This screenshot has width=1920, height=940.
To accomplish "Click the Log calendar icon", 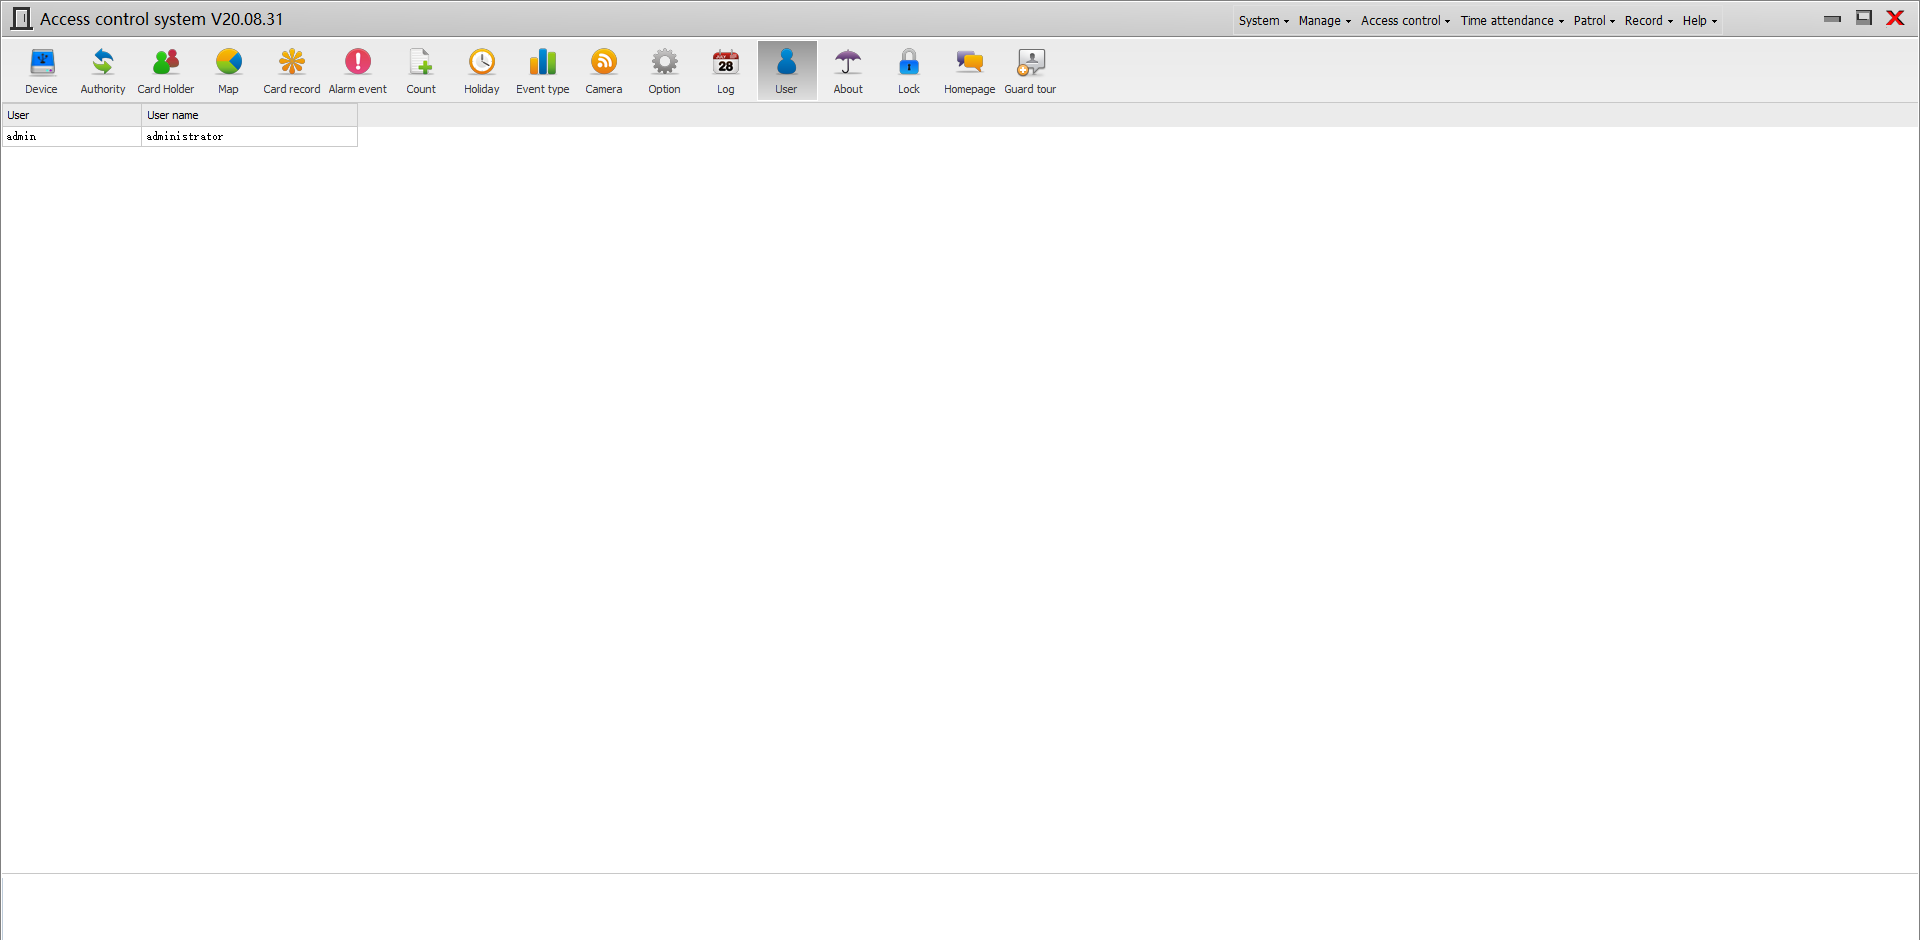I will pyautogui.click(x=726, y=70).
